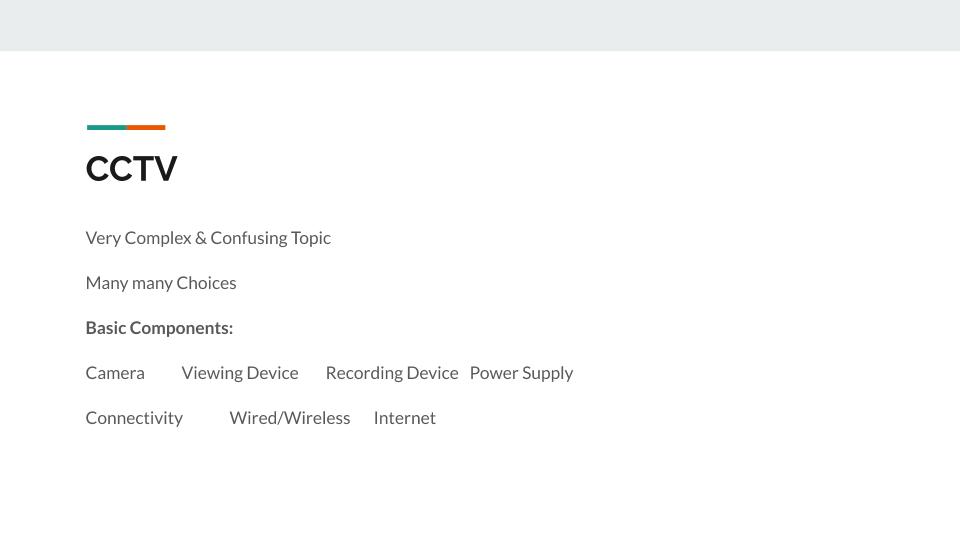Select the 'Basic Components:' bold heading
This screenshot has width=960, height=540.
[x=159, y=328]
